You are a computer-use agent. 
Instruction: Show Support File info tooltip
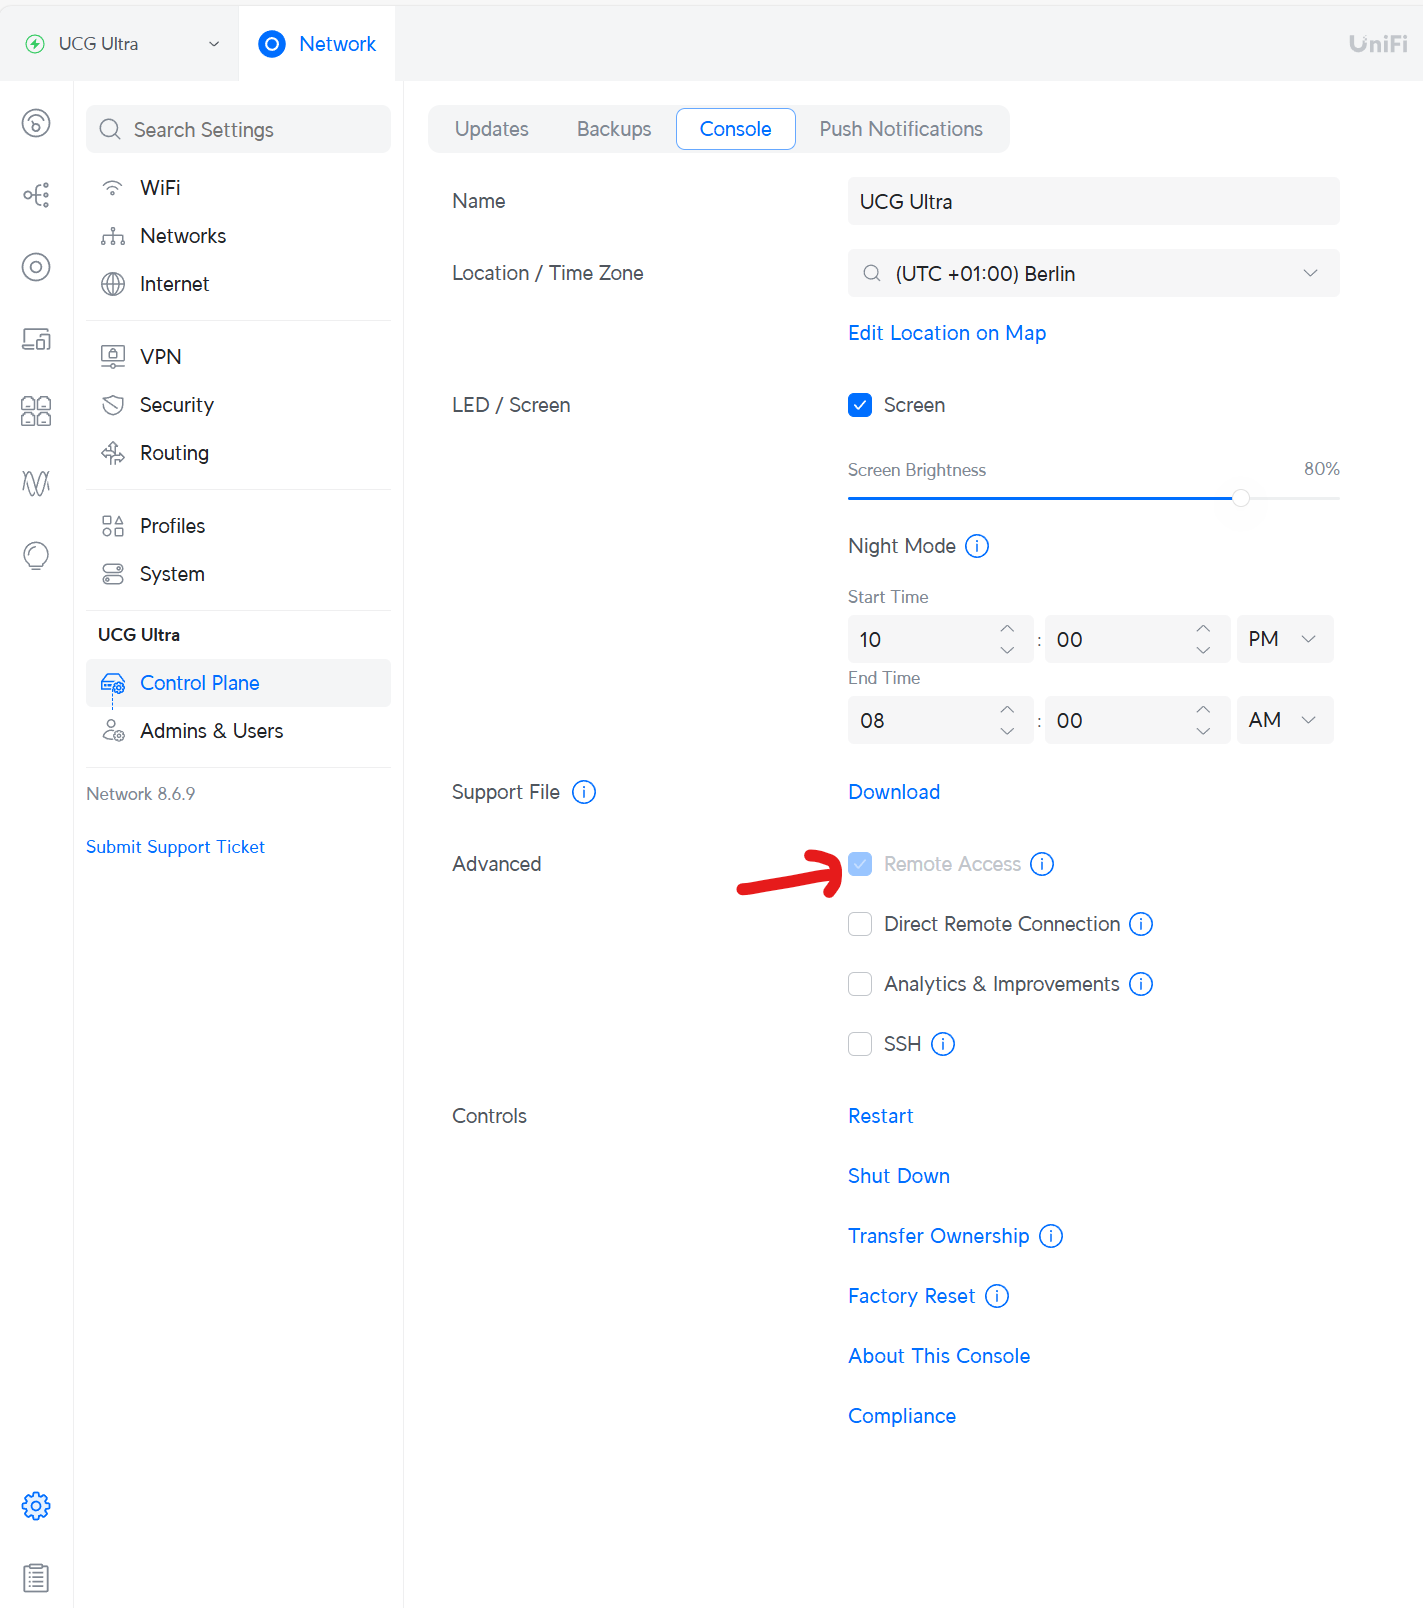(x=584, y=792)
